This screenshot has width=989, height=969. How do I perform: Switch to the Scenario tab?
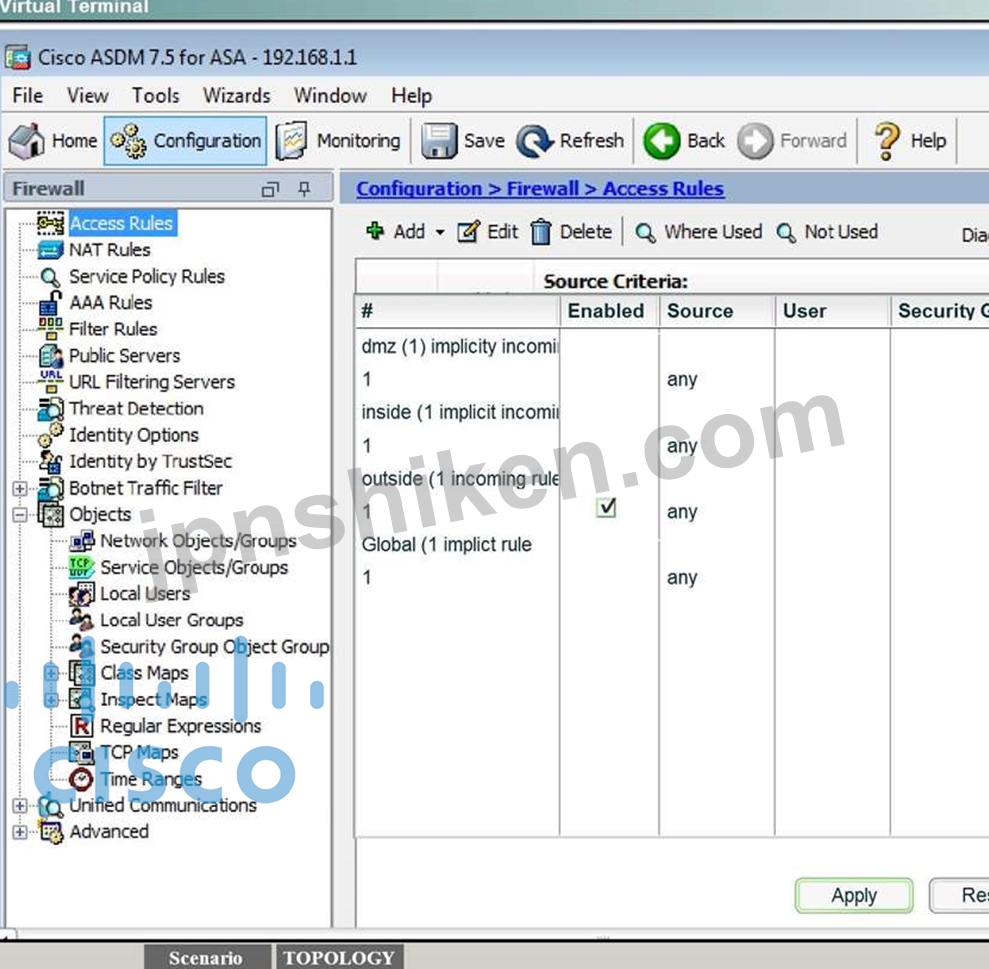coord(206,958)
